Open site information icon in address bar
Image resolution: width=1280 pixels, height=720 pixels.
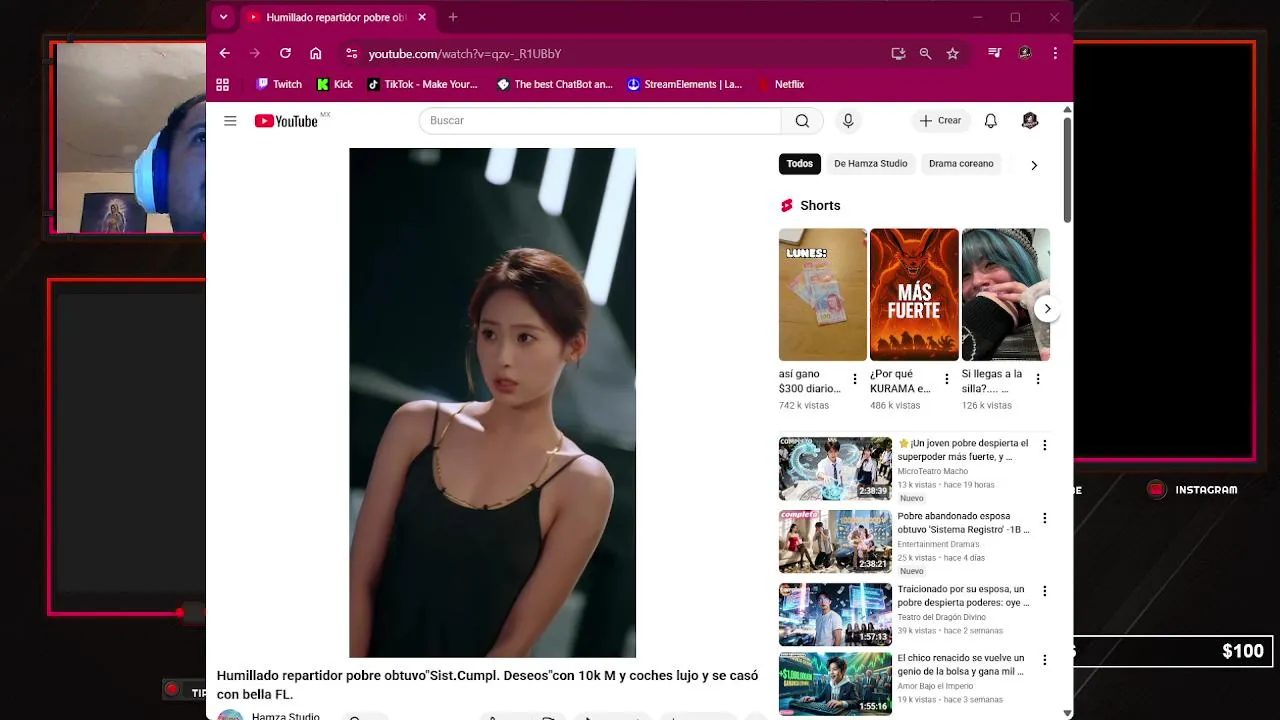[x=351, y=54]
